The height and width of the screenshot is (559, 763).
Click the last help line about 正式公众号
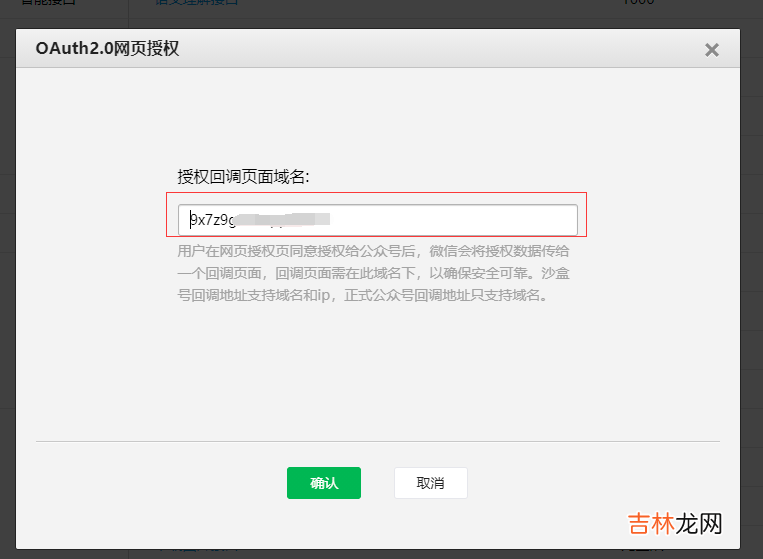362,295
